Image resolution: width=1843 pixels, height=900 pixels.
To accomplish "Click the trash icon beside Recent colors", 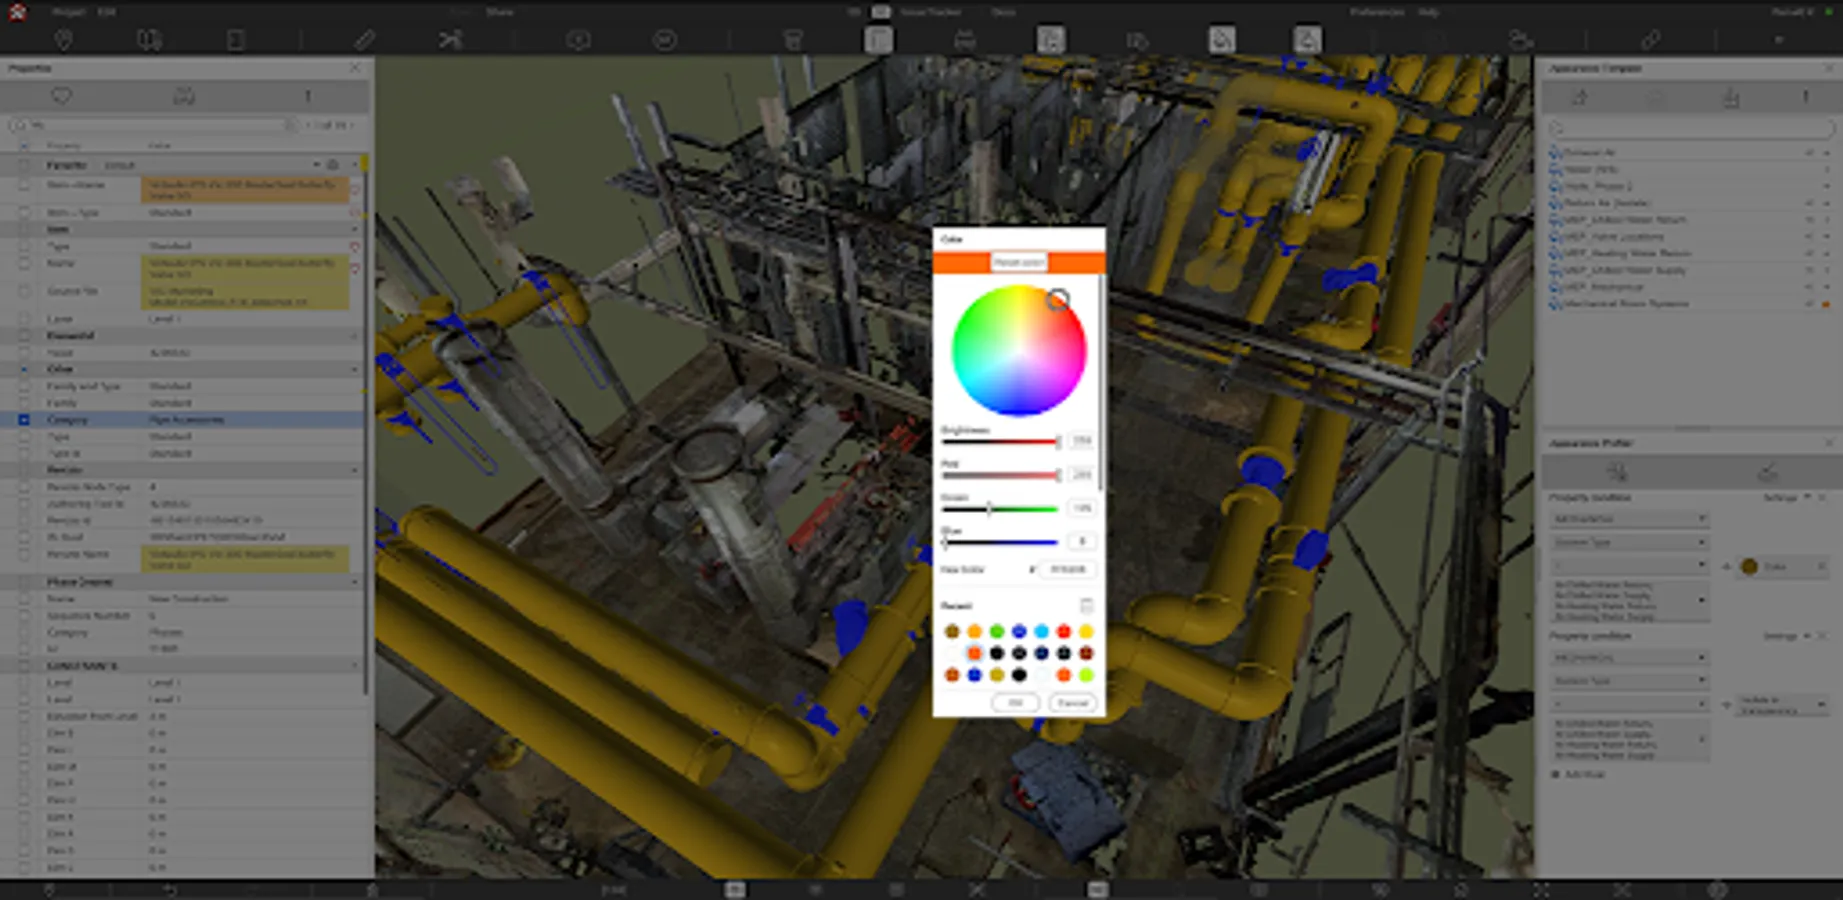I will pos(1086,606).
